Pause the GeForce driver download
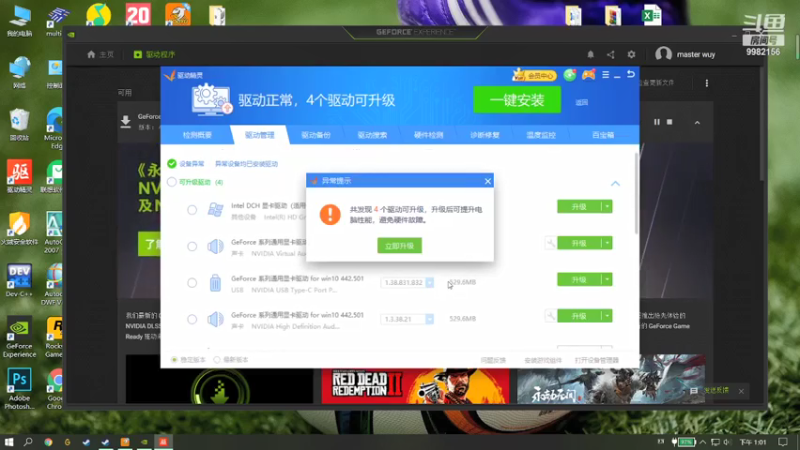This screenshot has height=450, width=800. [657, 122]
